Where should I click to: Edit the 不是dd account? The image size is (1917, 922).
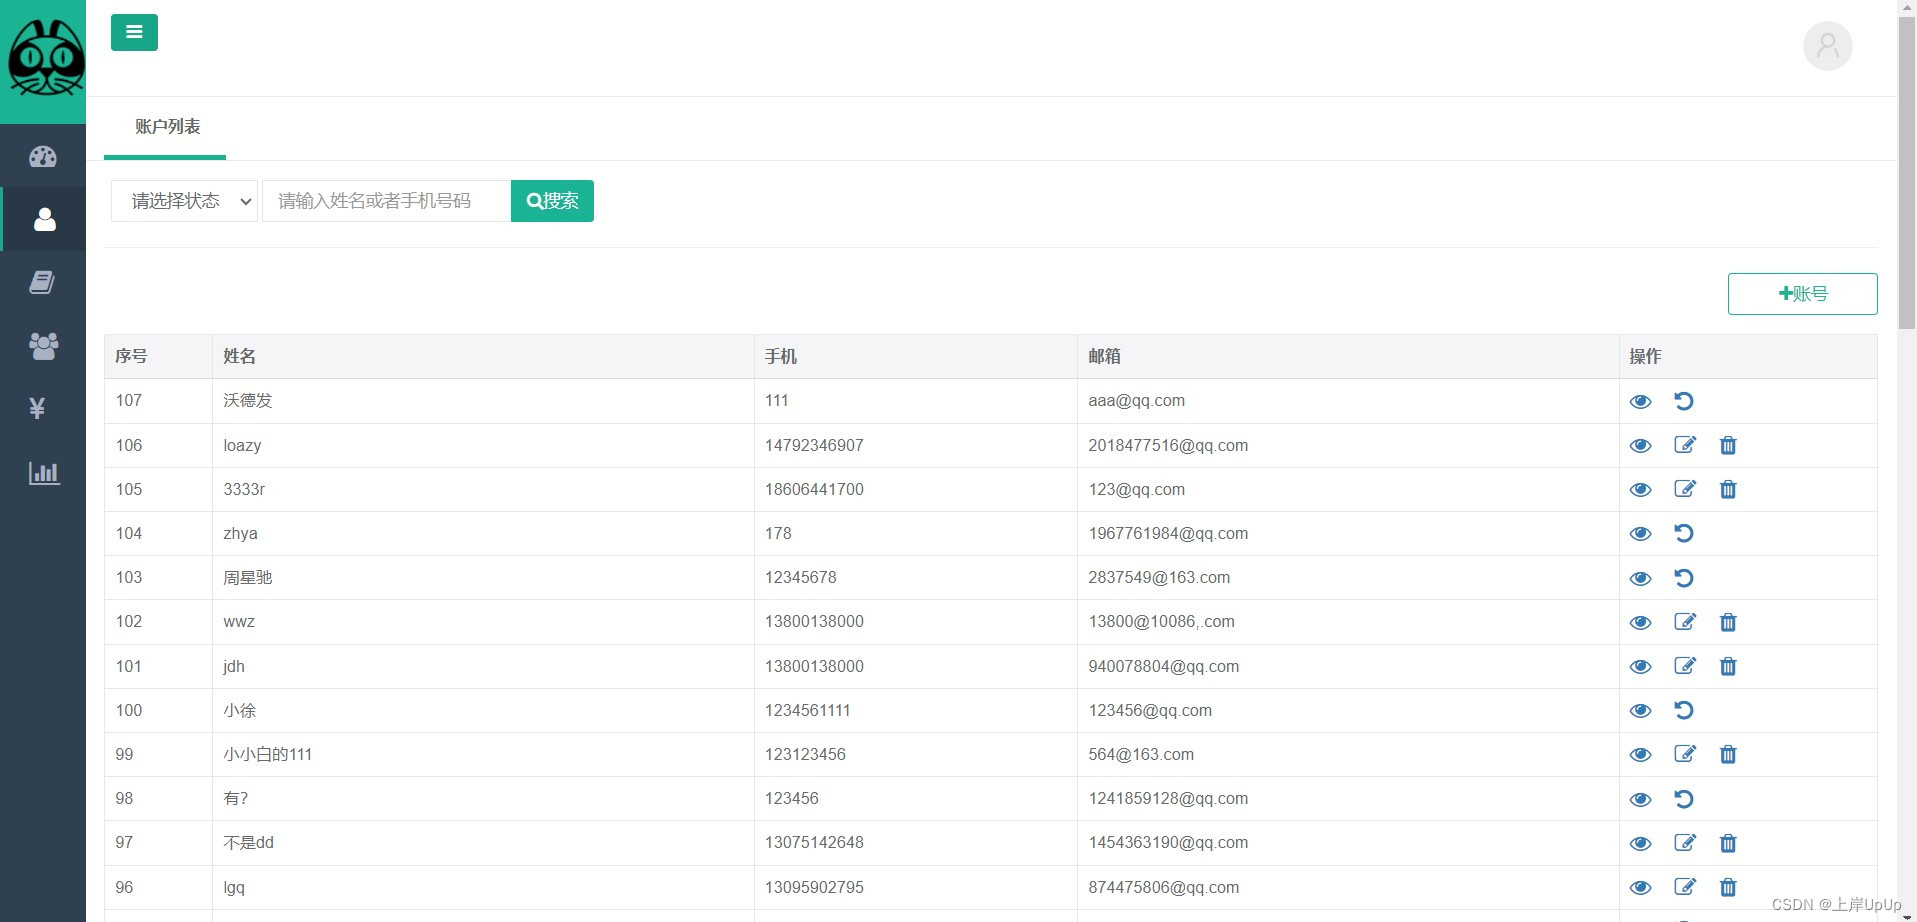pos(1685,843)
